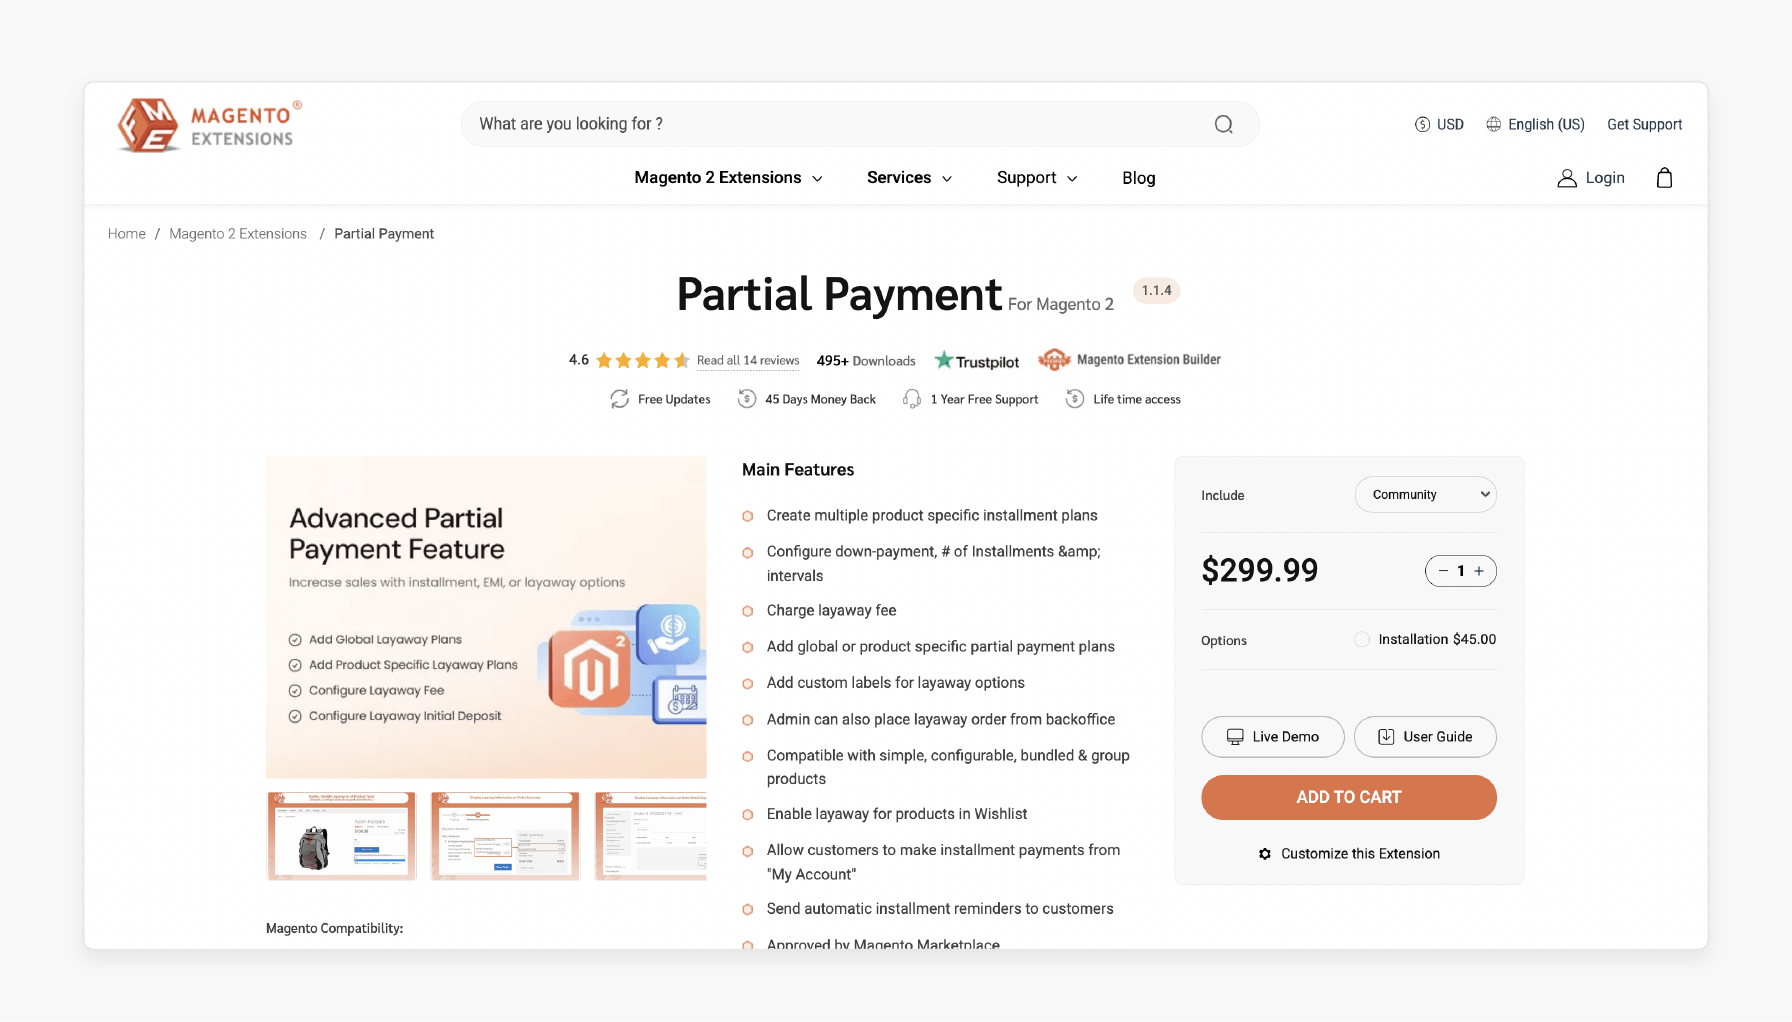The image size is (1792, 1022).
Task: Expand the Support menu chevron
Action: [1072, 179]
